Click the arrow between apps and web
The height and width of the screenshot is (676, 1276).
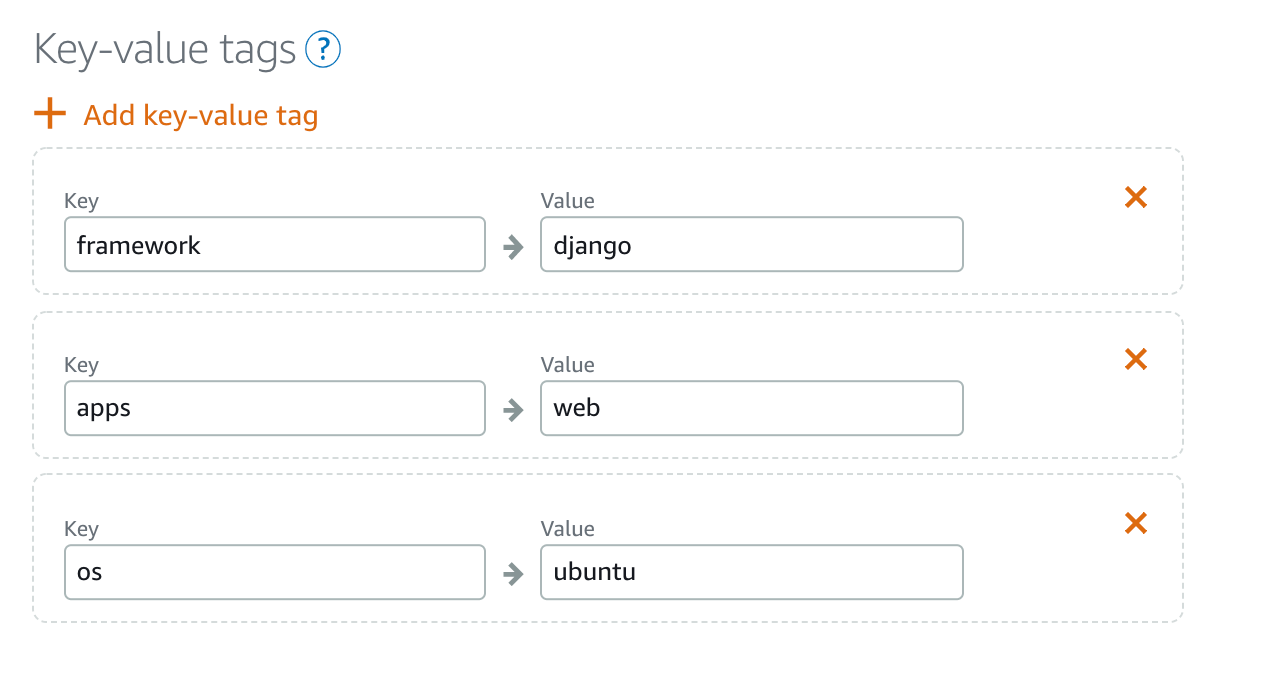(x=513, y=409)
